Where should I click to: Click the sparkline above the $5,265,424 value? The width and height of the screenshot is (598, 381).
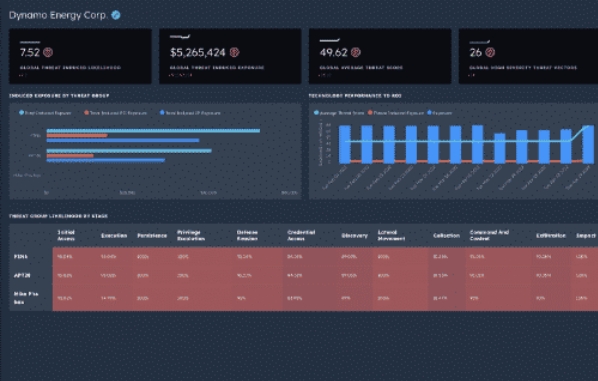[180, 37]
